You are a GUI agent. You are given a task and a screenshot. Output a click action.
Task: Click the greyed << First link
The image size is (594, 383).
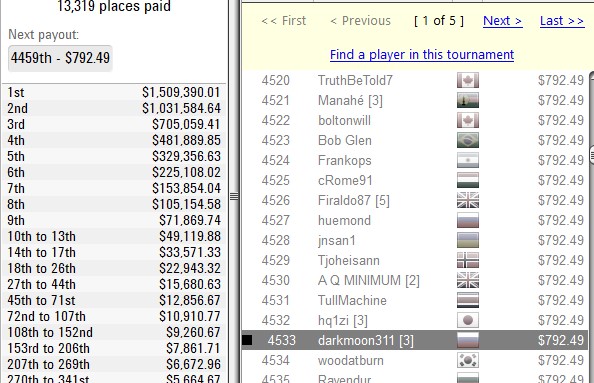point(283,21)
